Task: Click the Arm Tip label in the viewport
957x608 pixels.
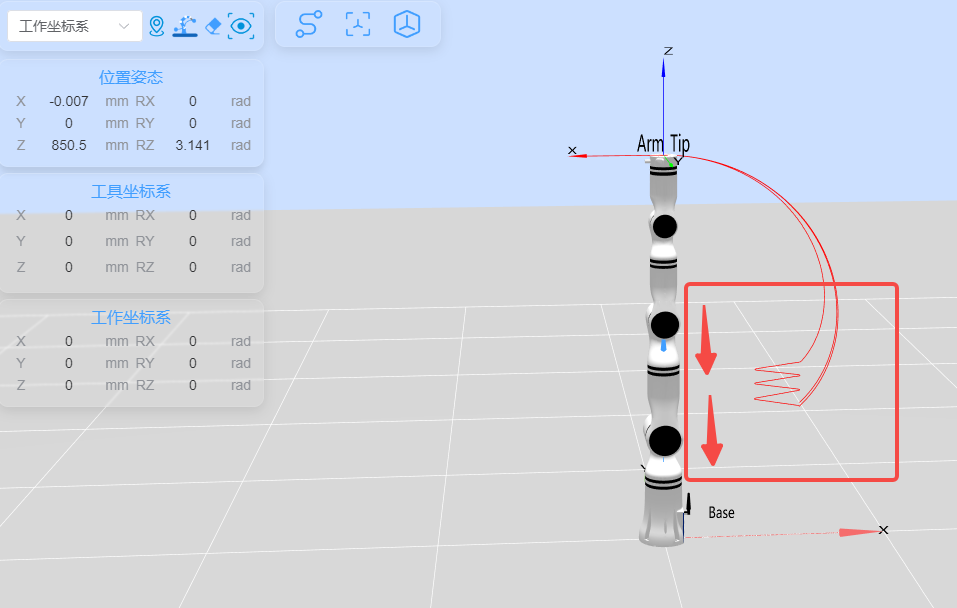Action: 663,144
